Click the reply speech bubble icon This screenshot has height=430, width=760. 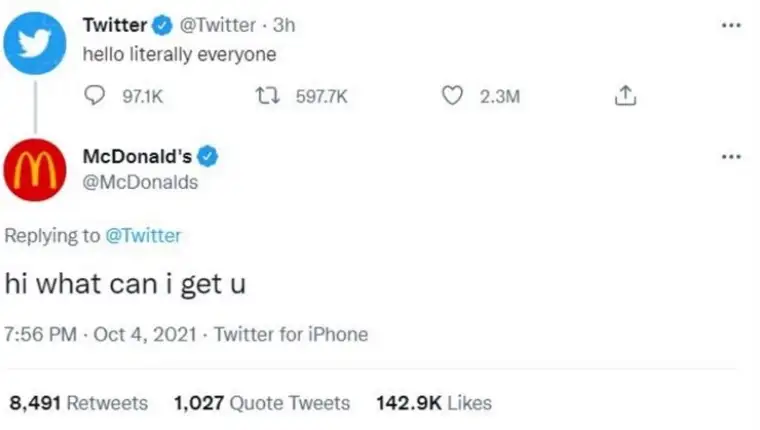click(x=94, y=96)
